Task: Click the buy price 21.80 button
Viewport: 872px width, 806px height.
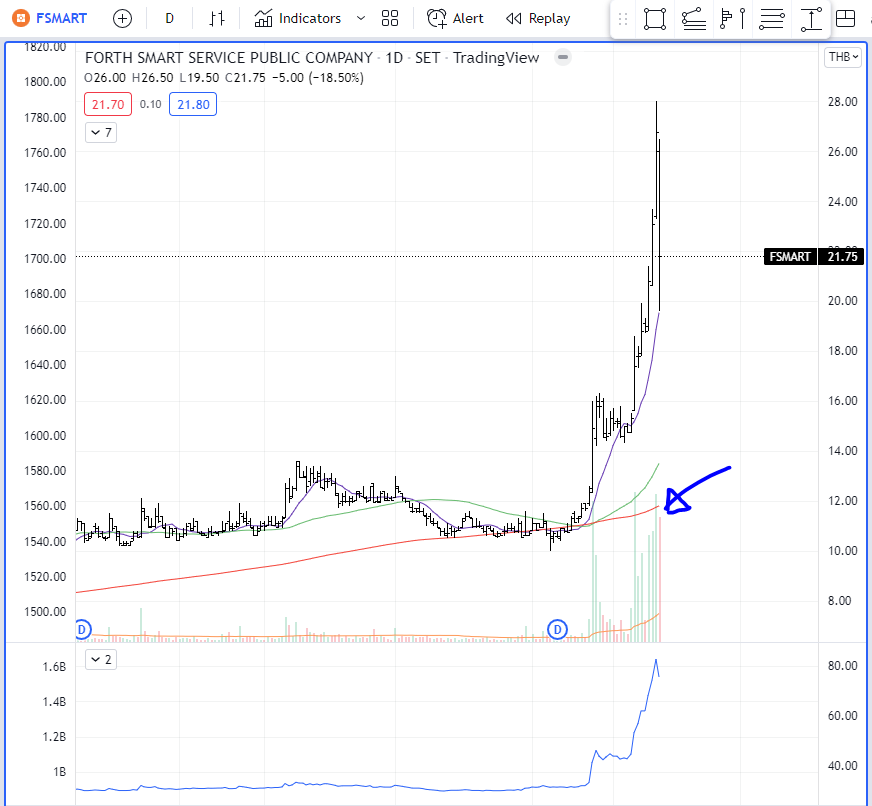Action: 193,105
